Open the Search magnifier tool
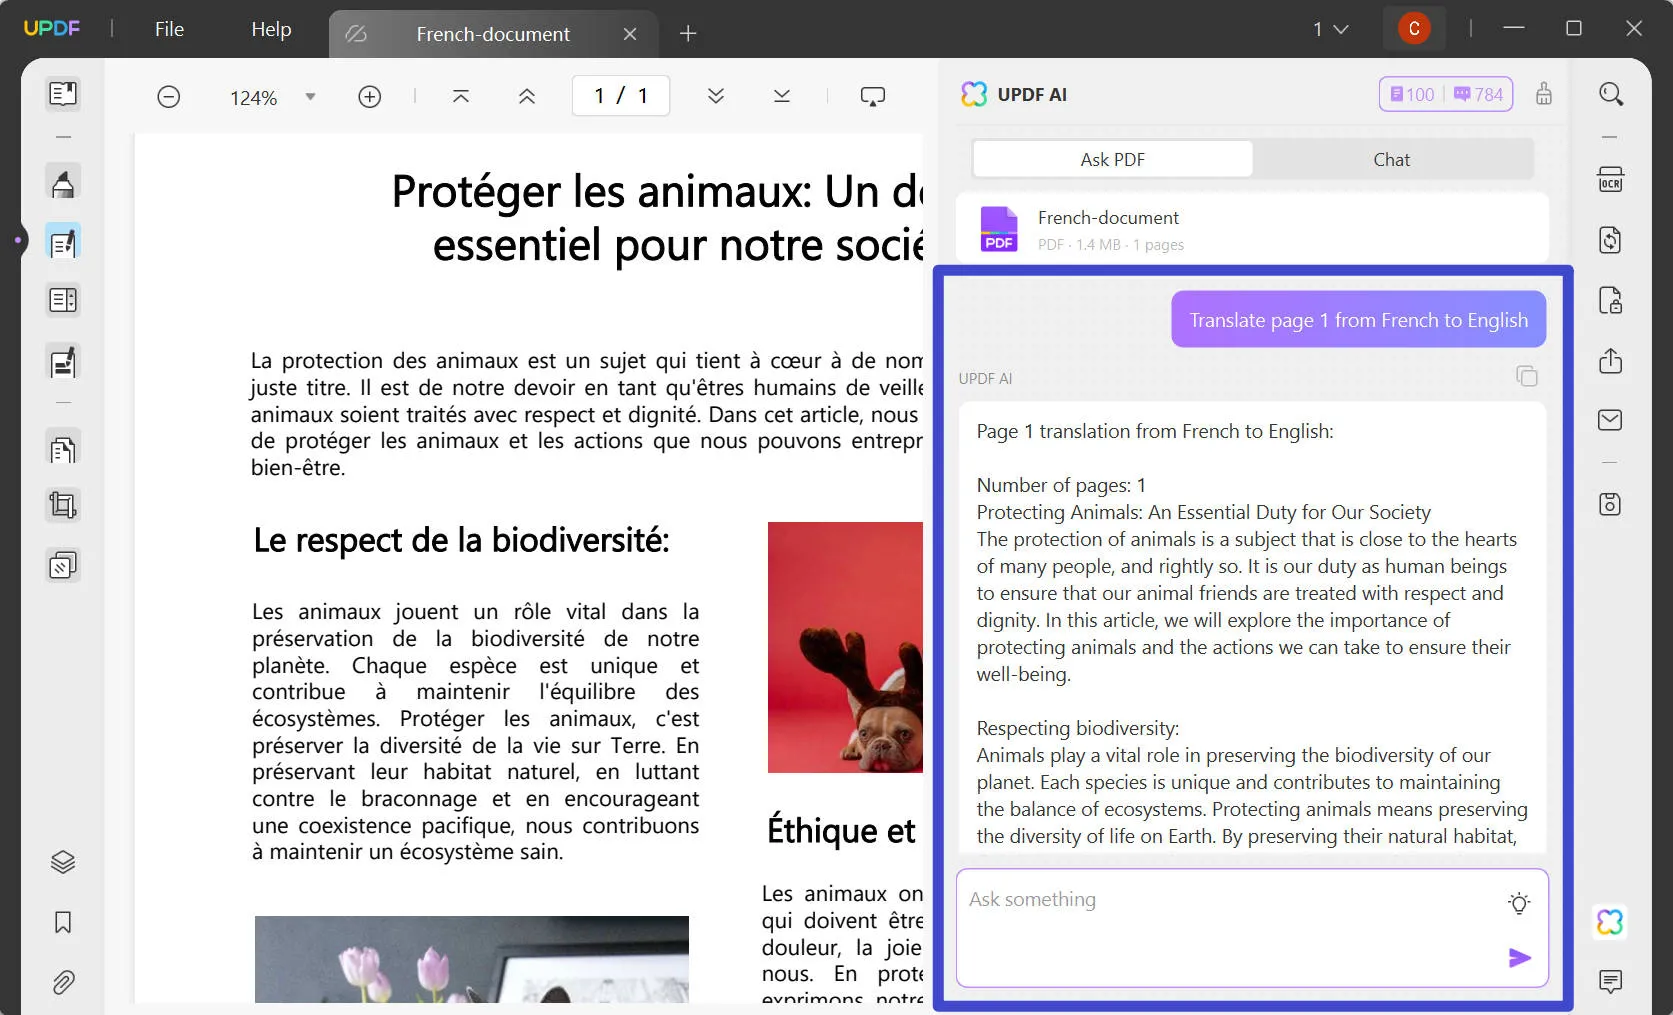The image size is (1673, 1015). point(1611,95)
